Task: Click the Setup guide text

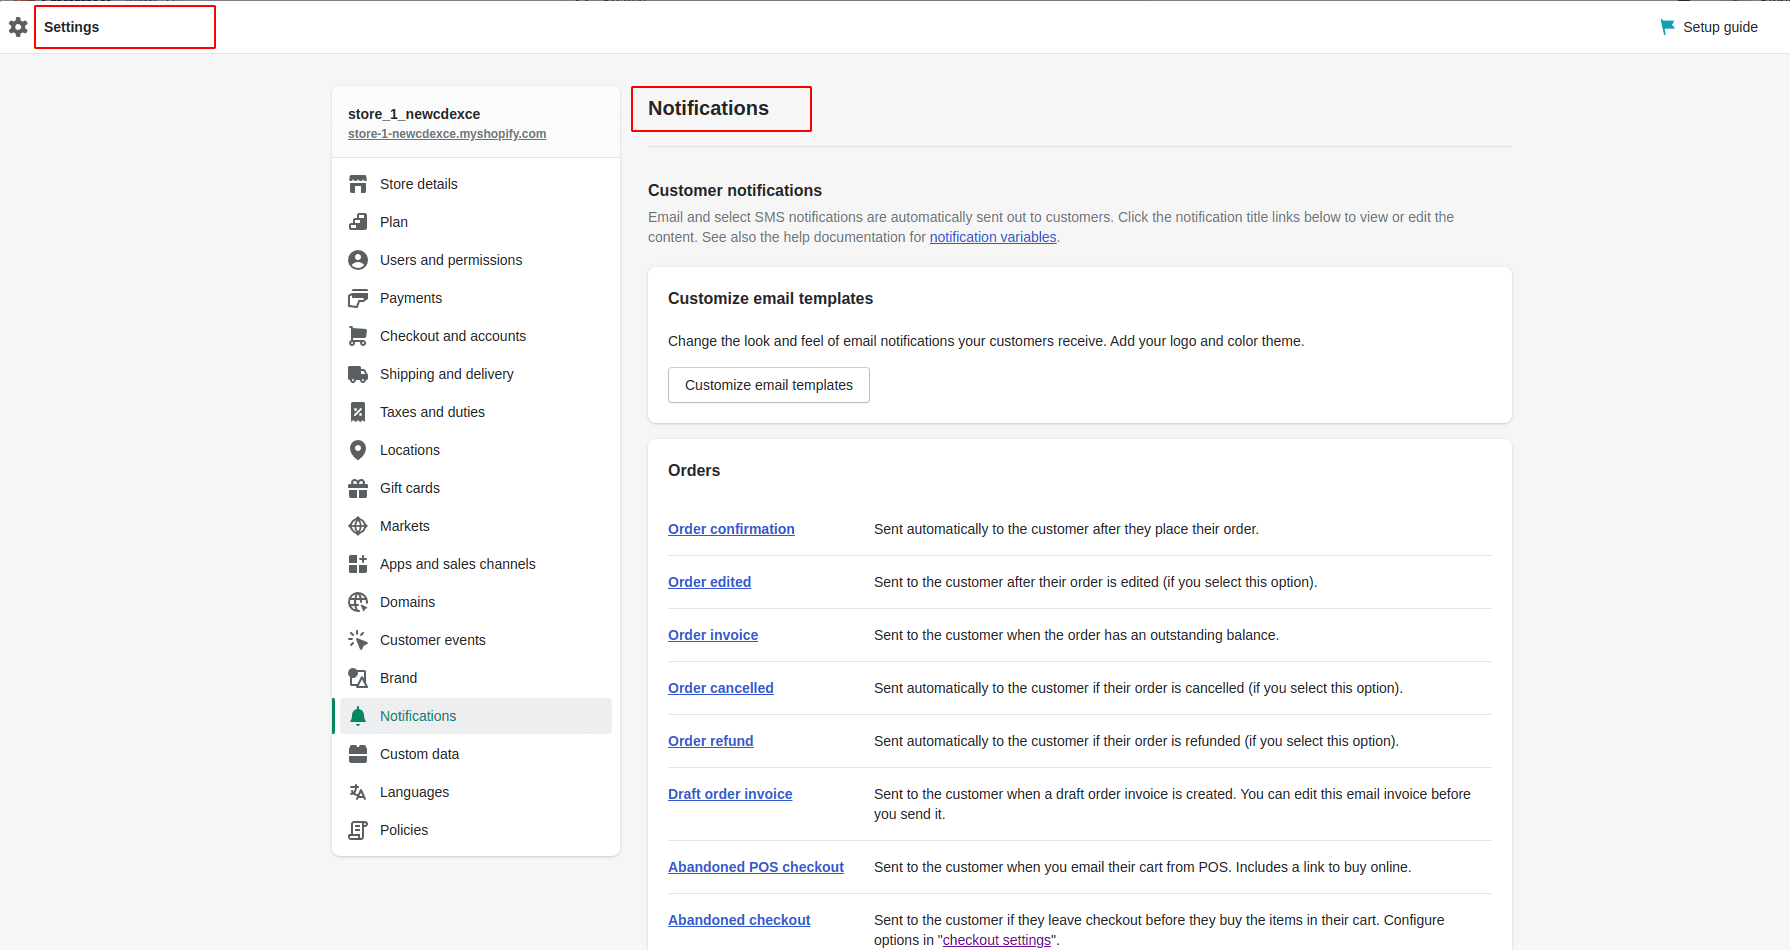Action: (x=1720, y=27)
